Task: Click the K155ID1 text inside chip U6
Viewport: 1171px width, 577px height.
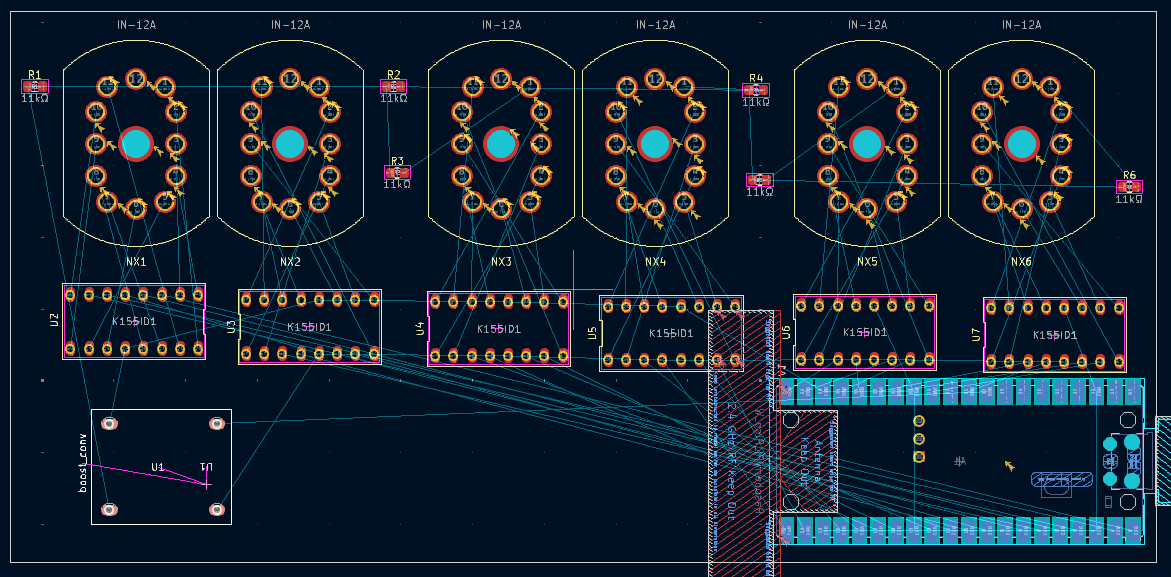Action: point(865,332)
